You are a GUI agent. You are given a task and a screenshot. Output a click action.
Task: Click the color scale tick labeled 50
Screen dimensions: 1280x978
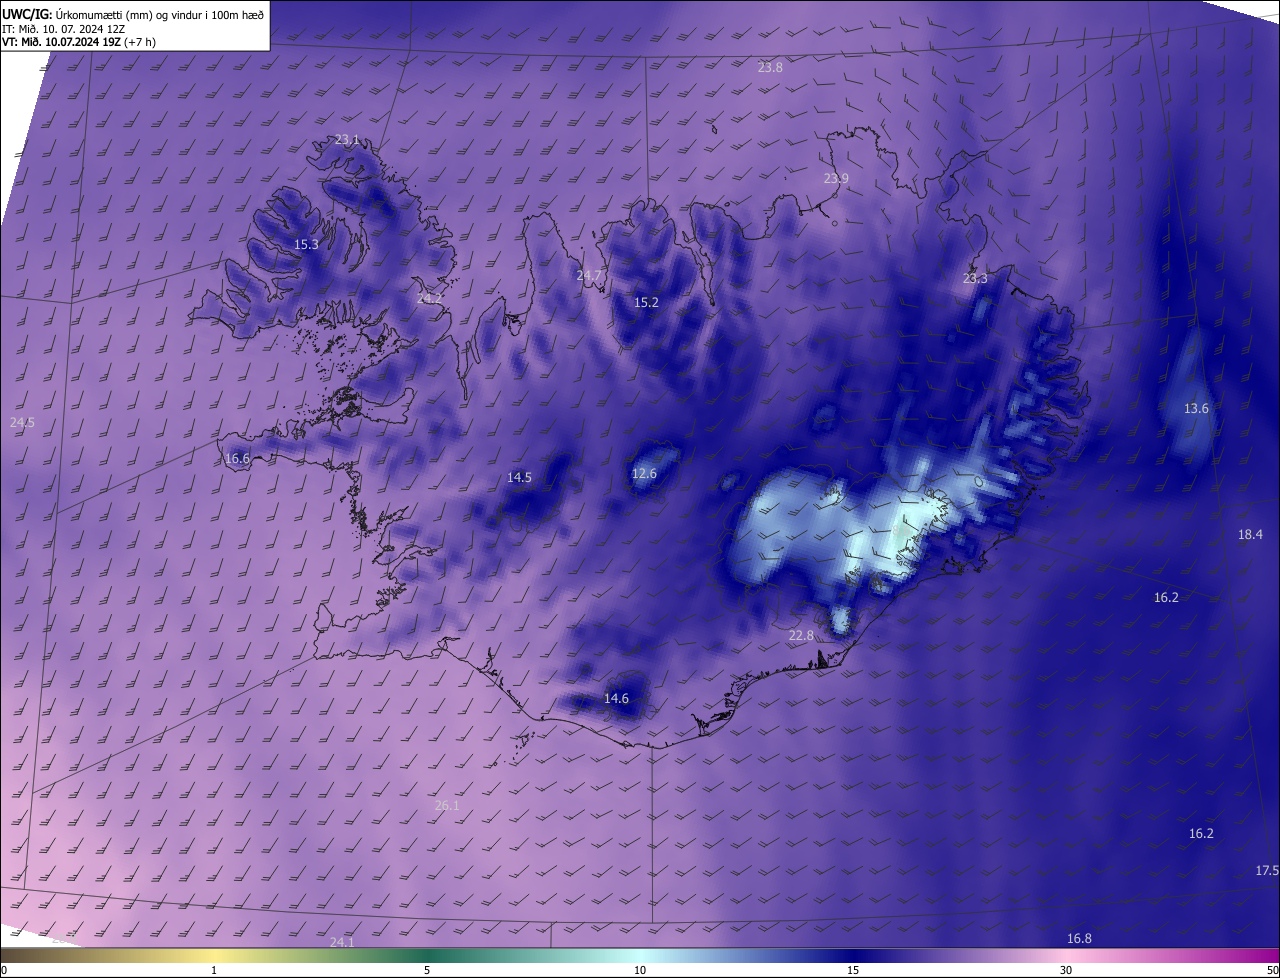1272,970
